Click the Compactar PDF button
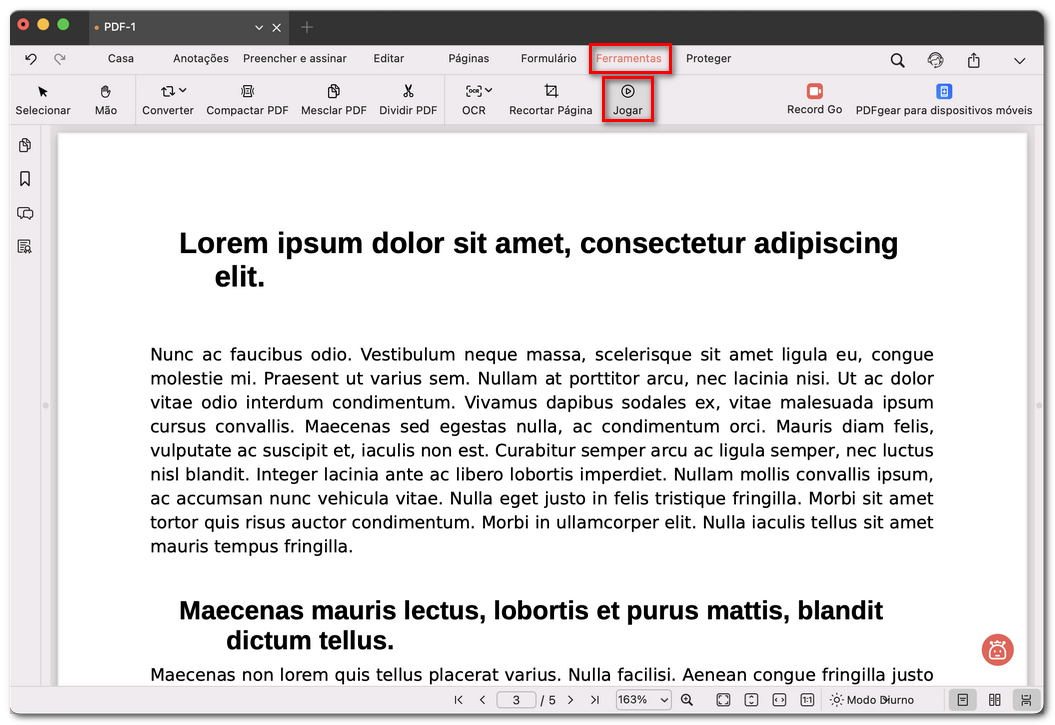The width and height of the screenshot is (1055, 725). pyautogui.click(x=247, y=100)
